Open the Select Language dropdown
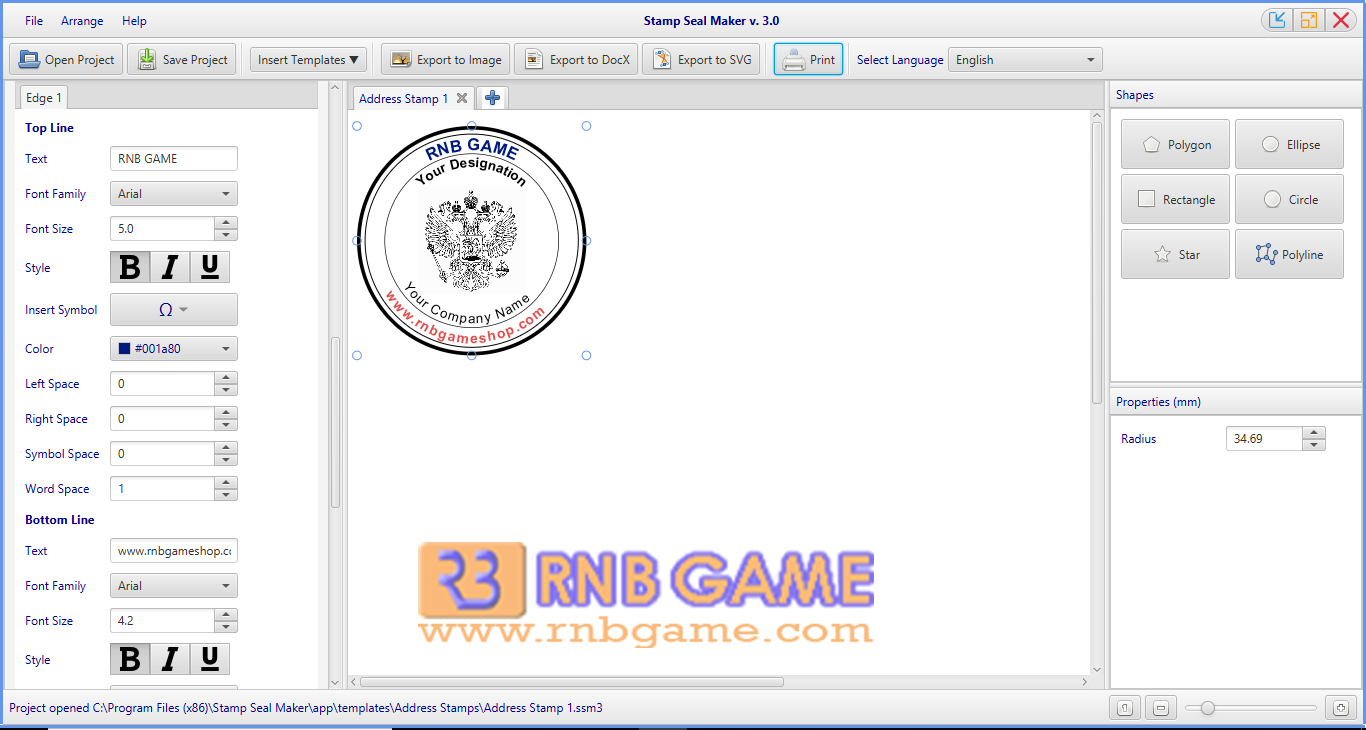Image resolution: width=1366 pixels, height=730 pixels. point(1025,60)
